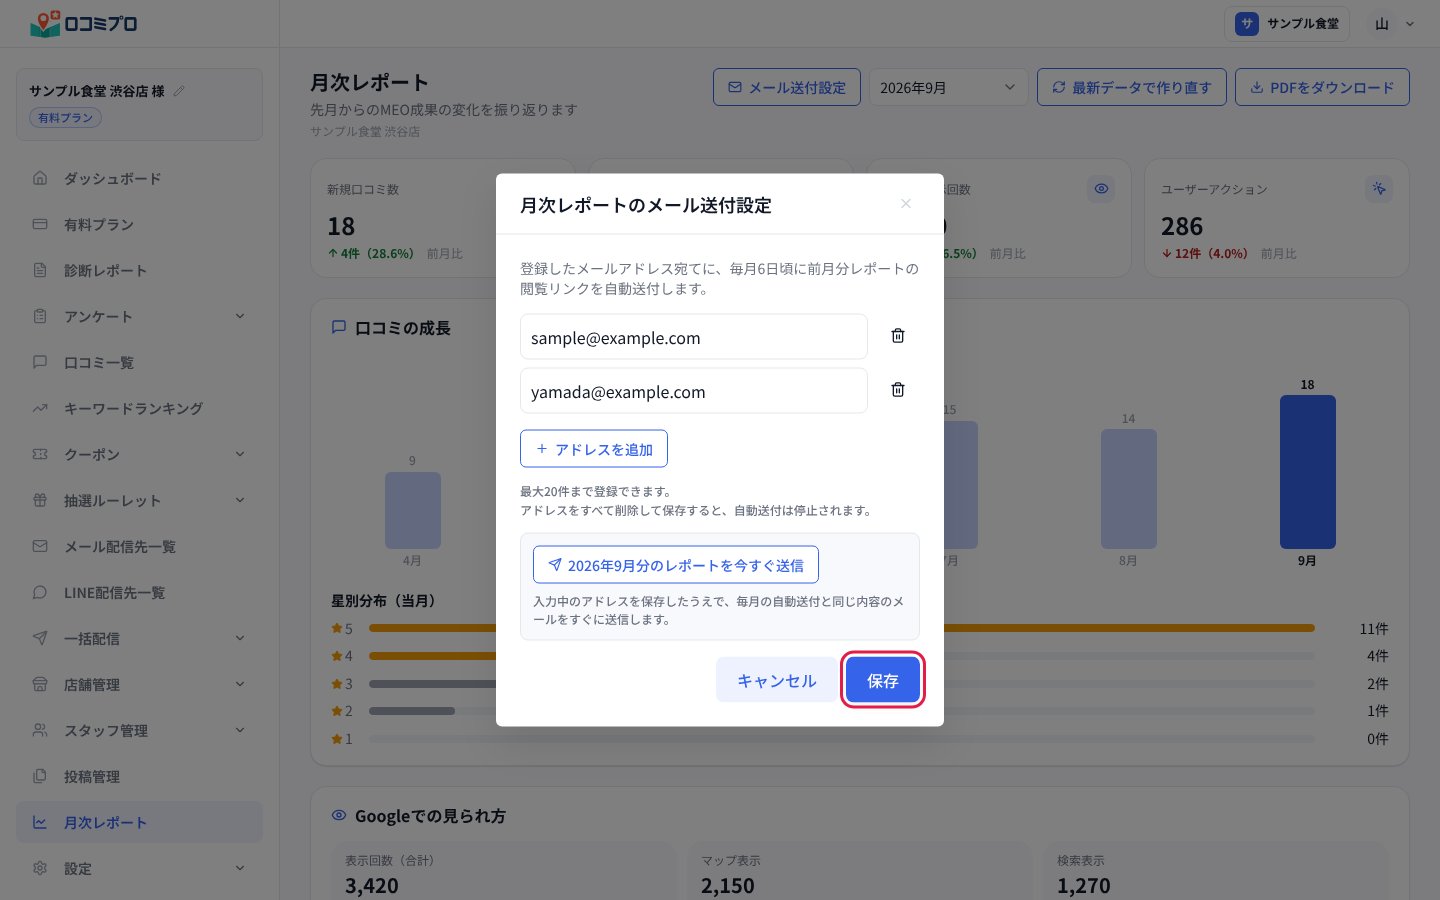This screenshot has height=900, width=1440.
Task: Open LINE配信先一覧 sidebar item
Action: tap(139, 592)
